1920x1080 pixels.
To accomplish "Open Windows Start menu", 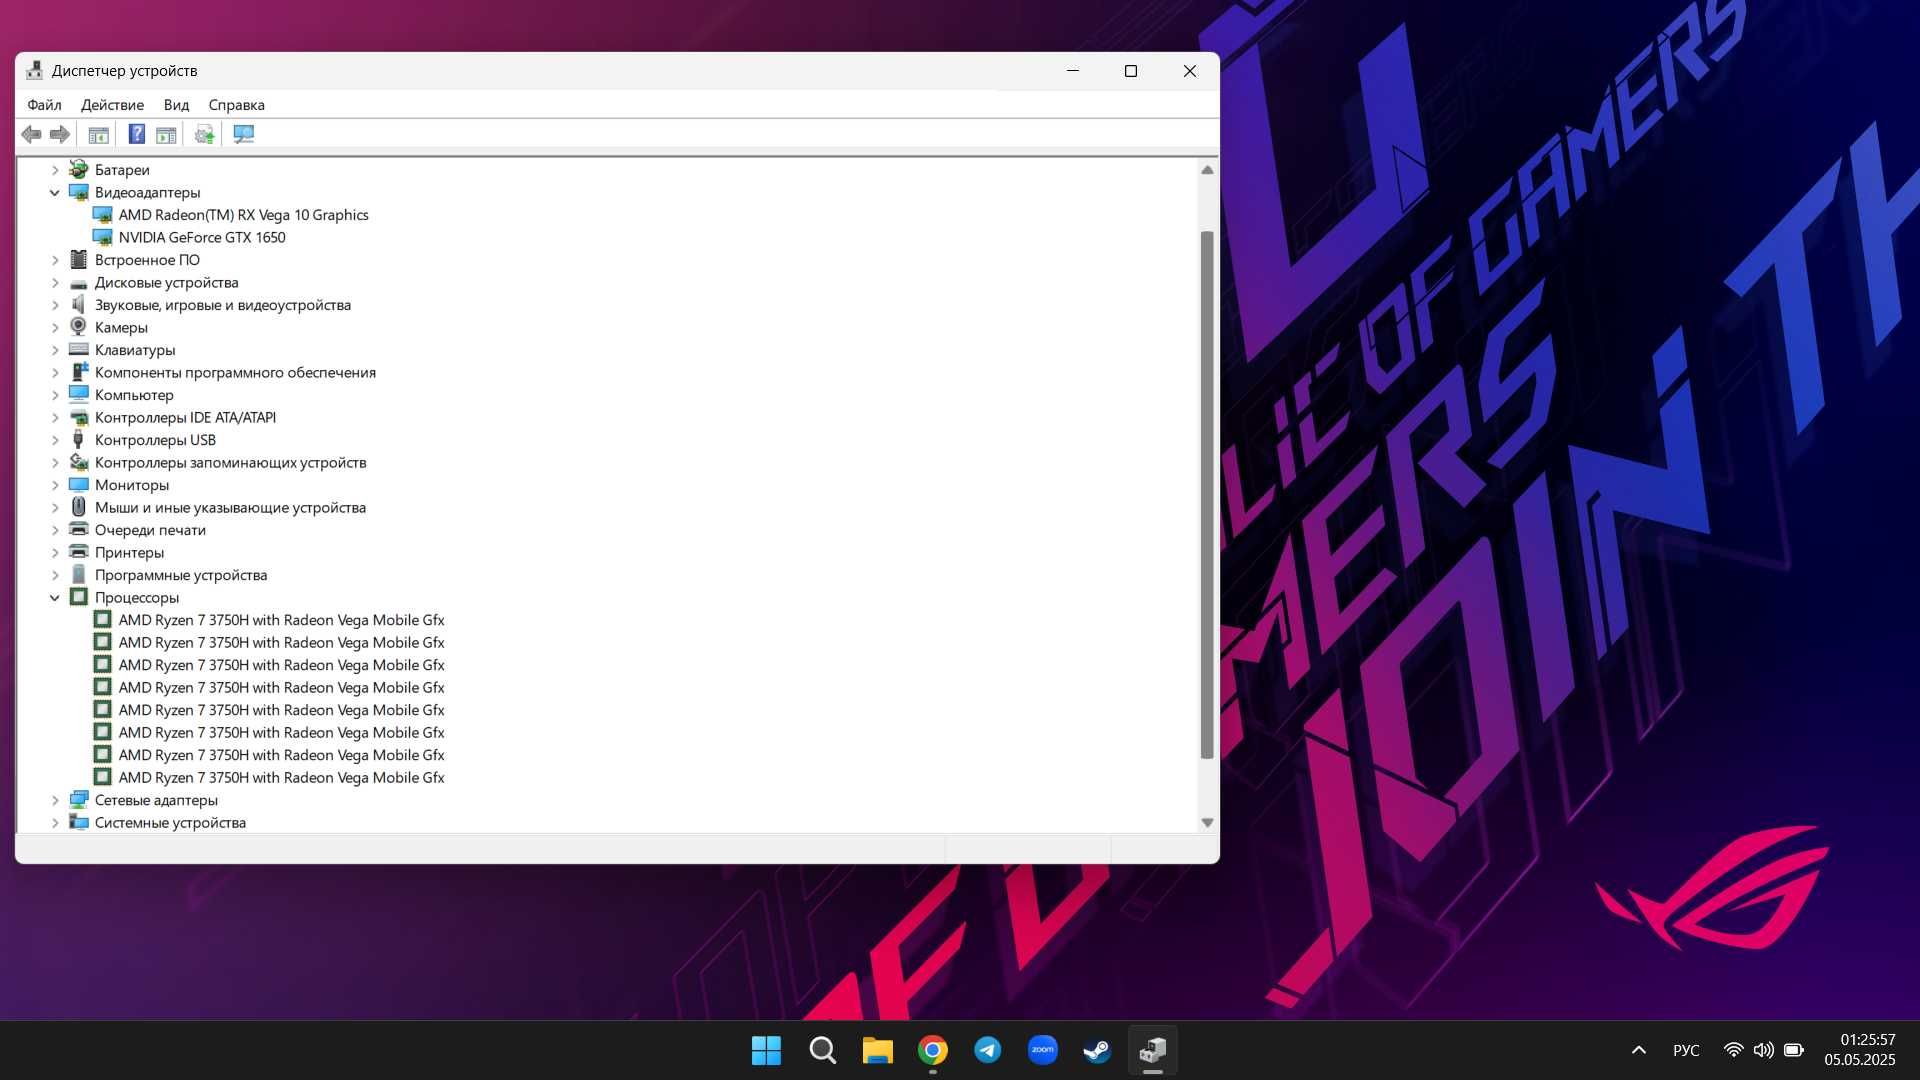I will [766, 1050].
